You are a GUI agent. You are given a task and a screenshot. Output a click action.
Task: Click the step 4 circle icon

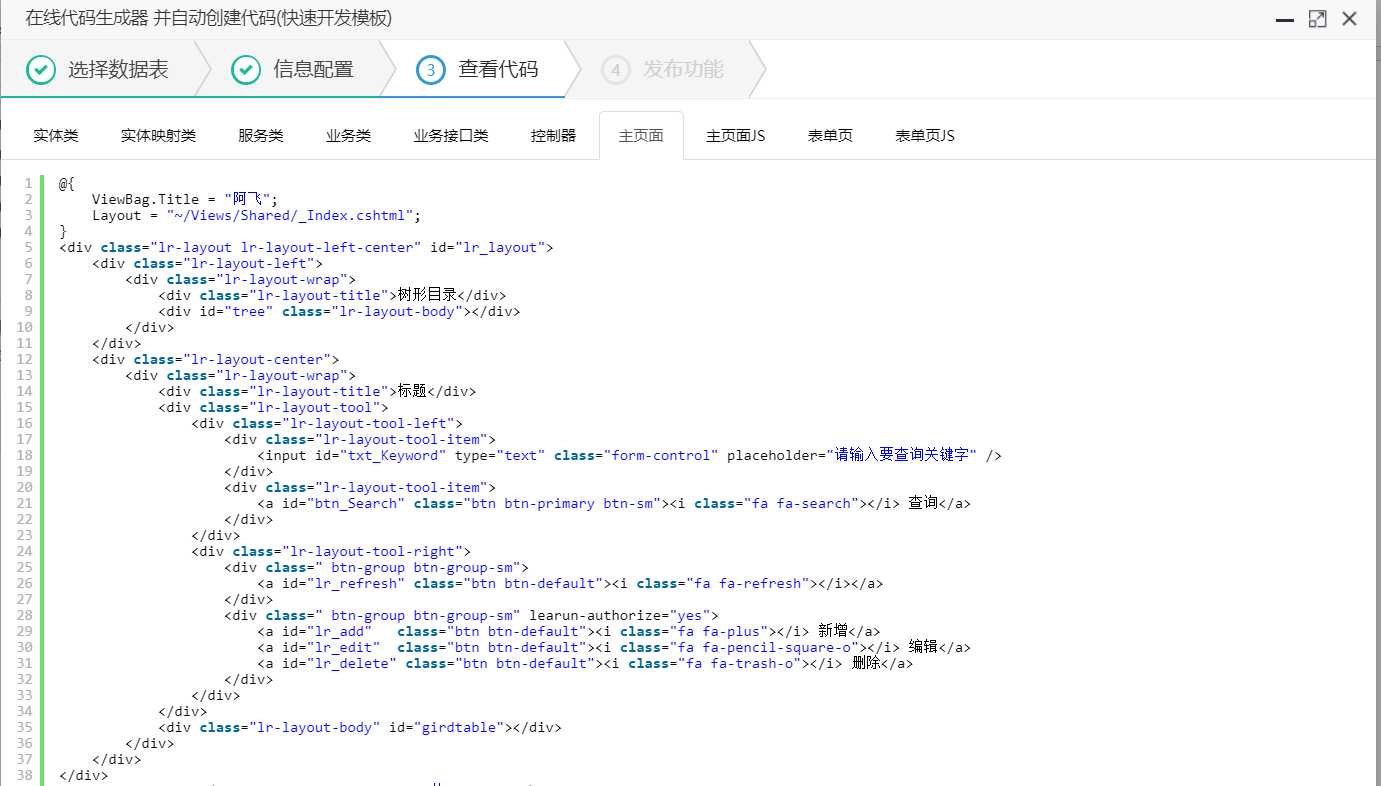click(616, 70)
